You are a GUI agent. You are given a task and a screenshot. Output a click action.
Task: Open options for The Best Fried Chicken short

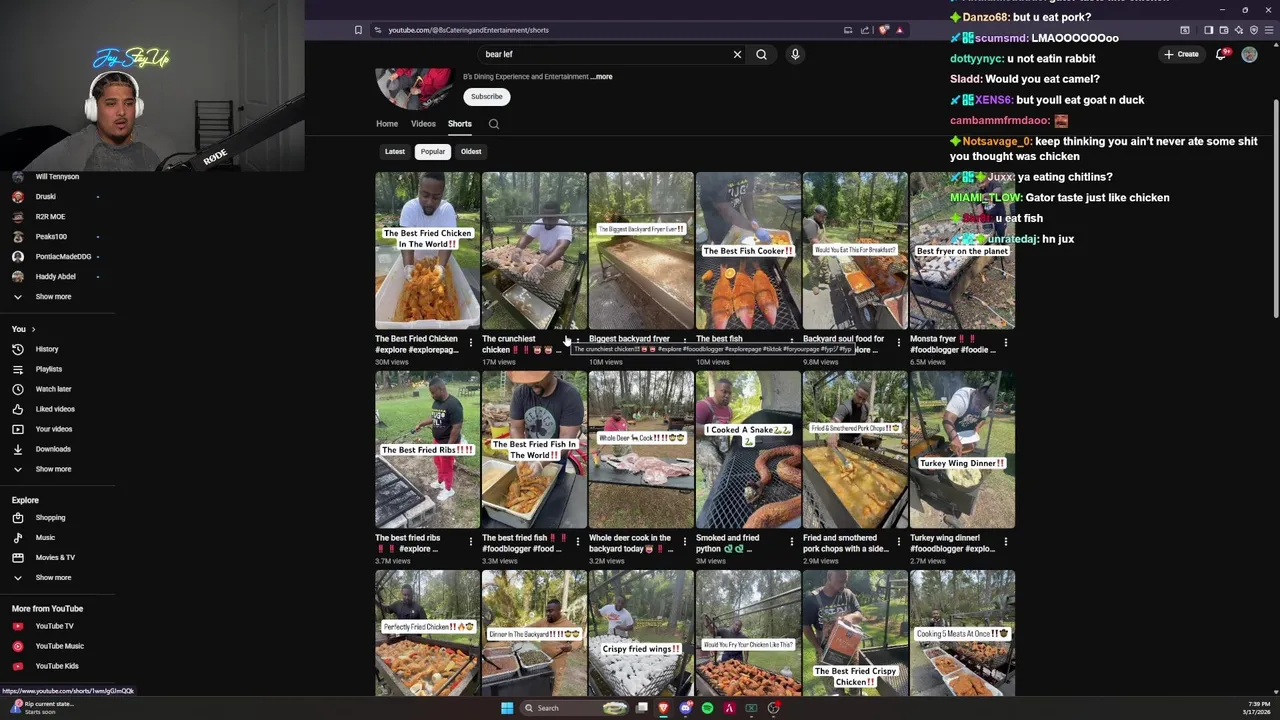[x=470, y=343]
